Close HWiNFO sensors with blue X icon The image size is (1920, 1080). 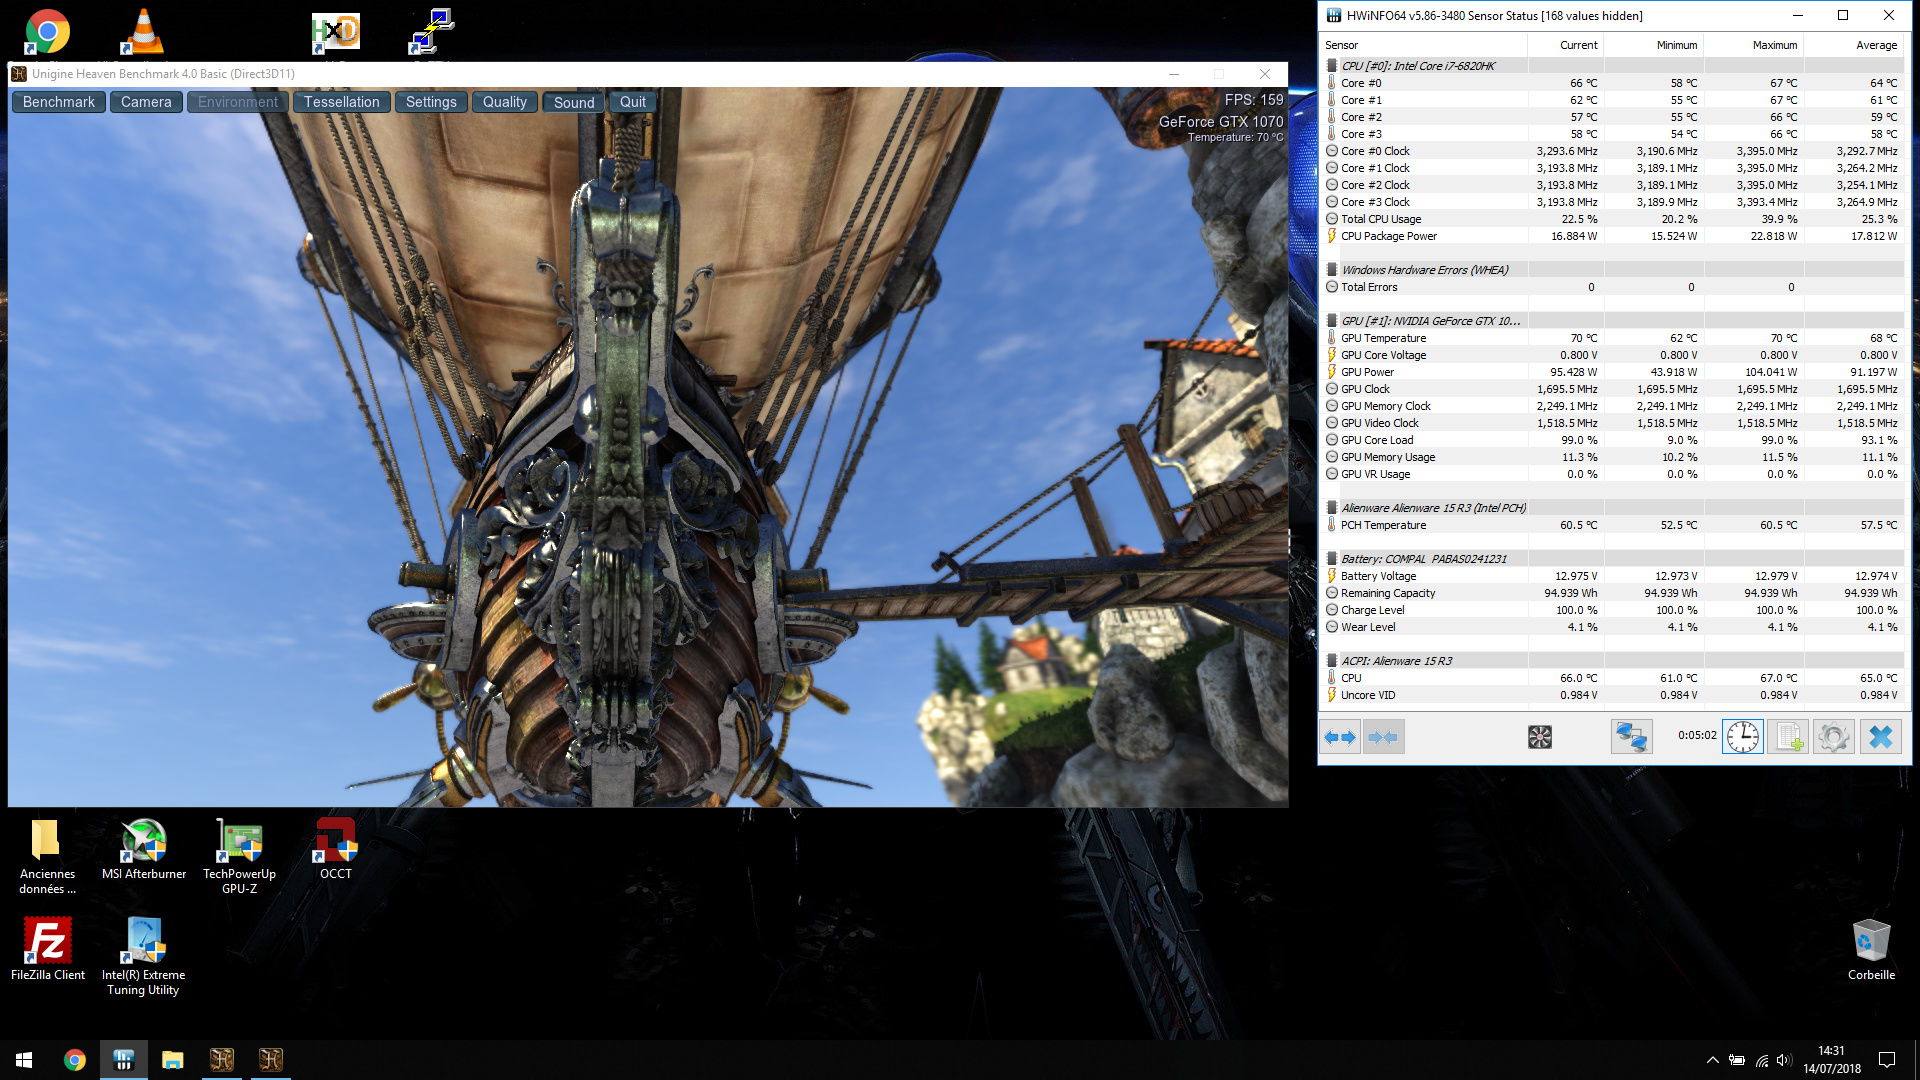pos(1880,737)
